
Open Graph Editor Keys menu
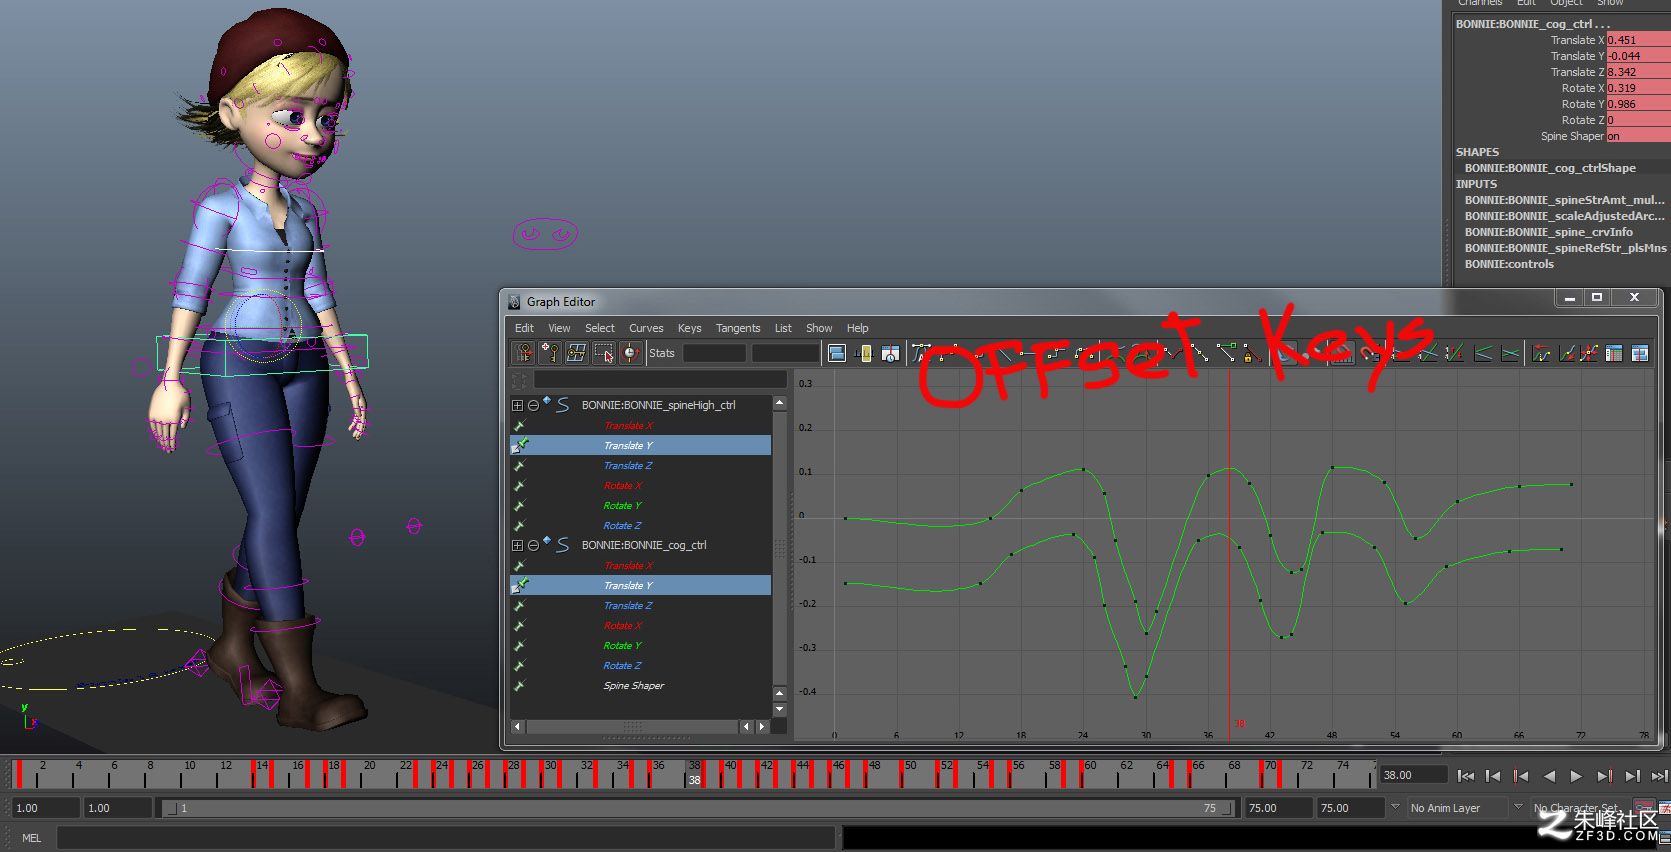[689, 328]
